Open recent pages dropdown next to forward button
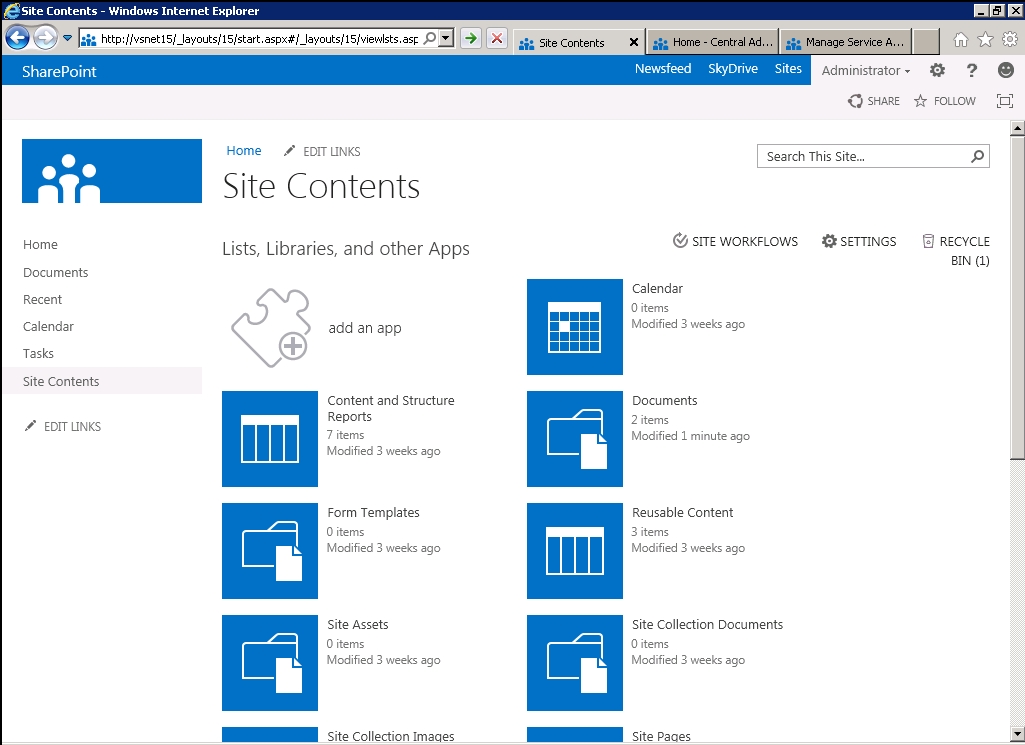The height and width of the screenshot is (745, 1025). (67, 38)
